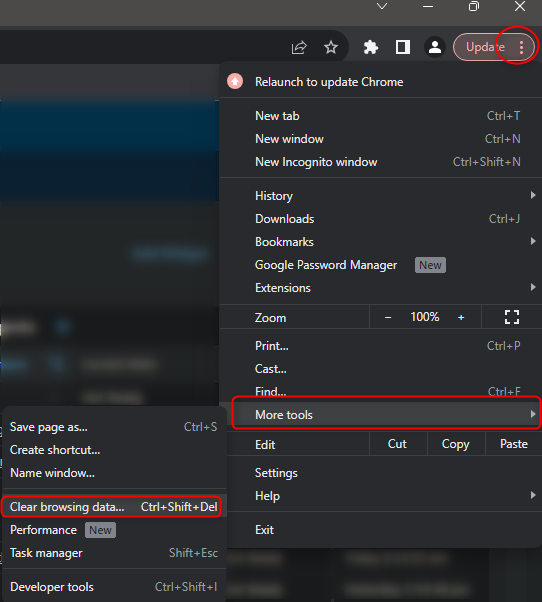Open the Extensions puzzle icon

point(370,47)
